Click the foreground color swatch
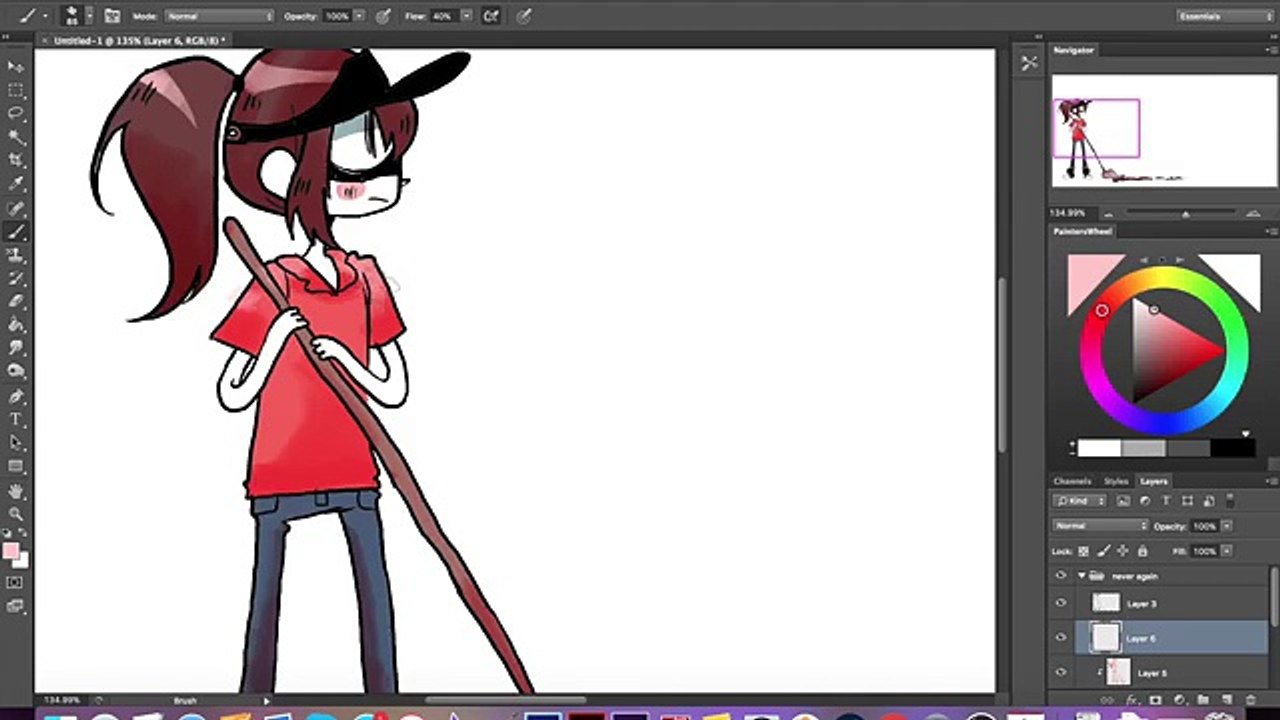The image size is (1280, 720). (11, 551)
